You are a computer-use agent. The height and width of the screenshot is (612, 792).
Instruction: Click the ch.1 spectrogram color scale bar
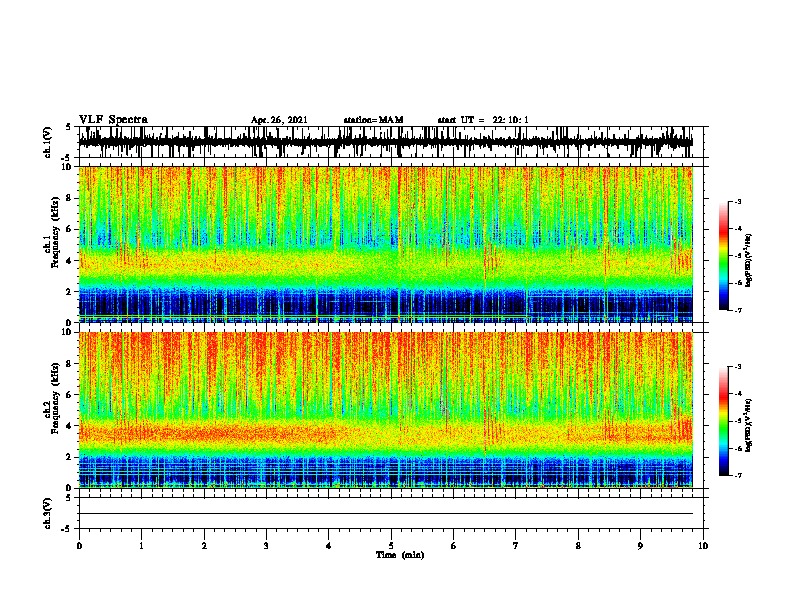(724, 256)
